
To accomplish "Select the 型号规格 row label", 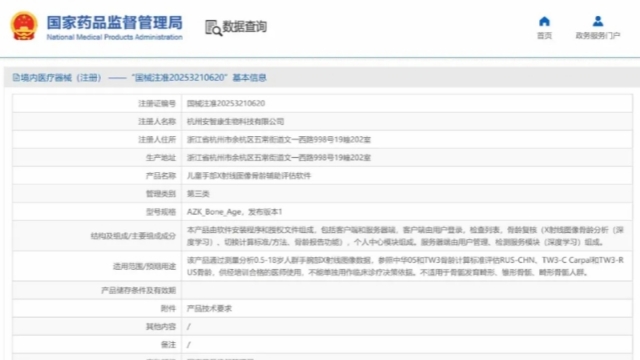I will [x=161, y=212].
